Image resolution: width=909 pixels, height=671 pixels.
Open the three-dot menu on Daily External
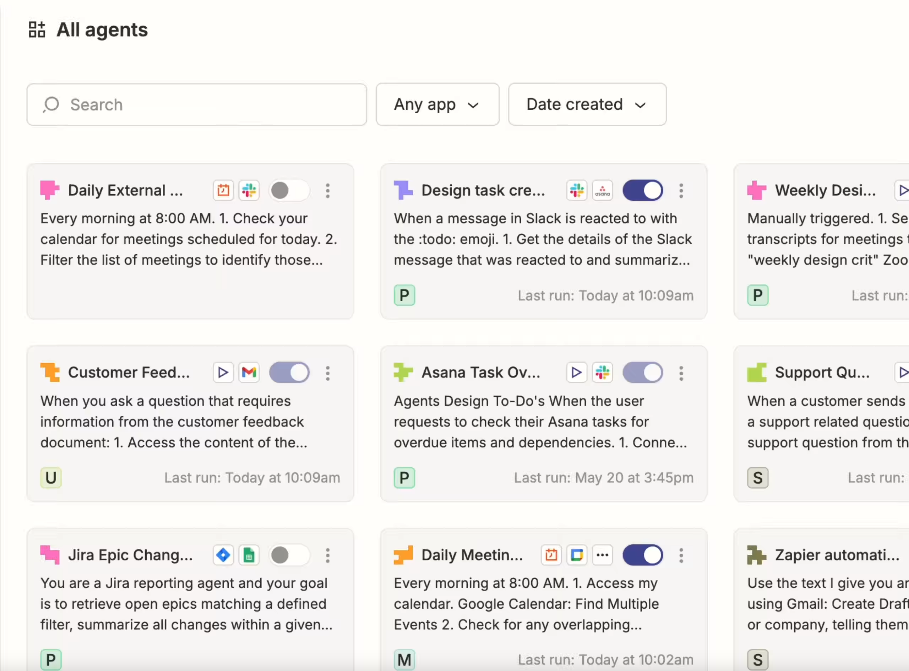[328, 191]
